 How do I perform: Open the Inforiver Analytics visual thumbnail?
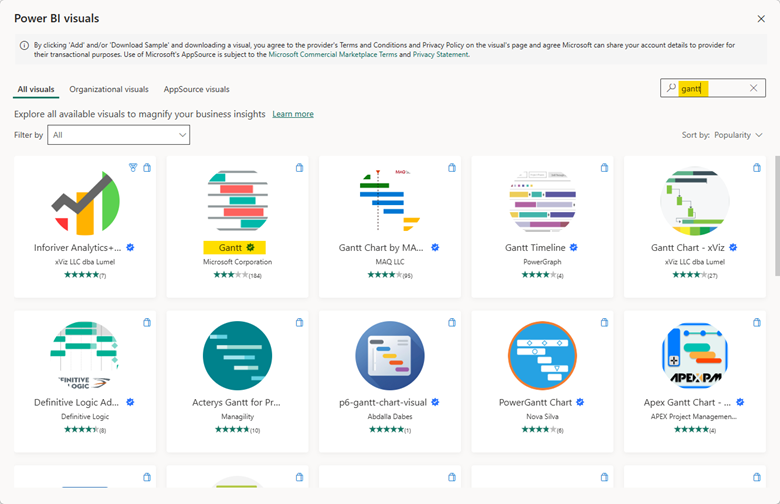point(85,202)
